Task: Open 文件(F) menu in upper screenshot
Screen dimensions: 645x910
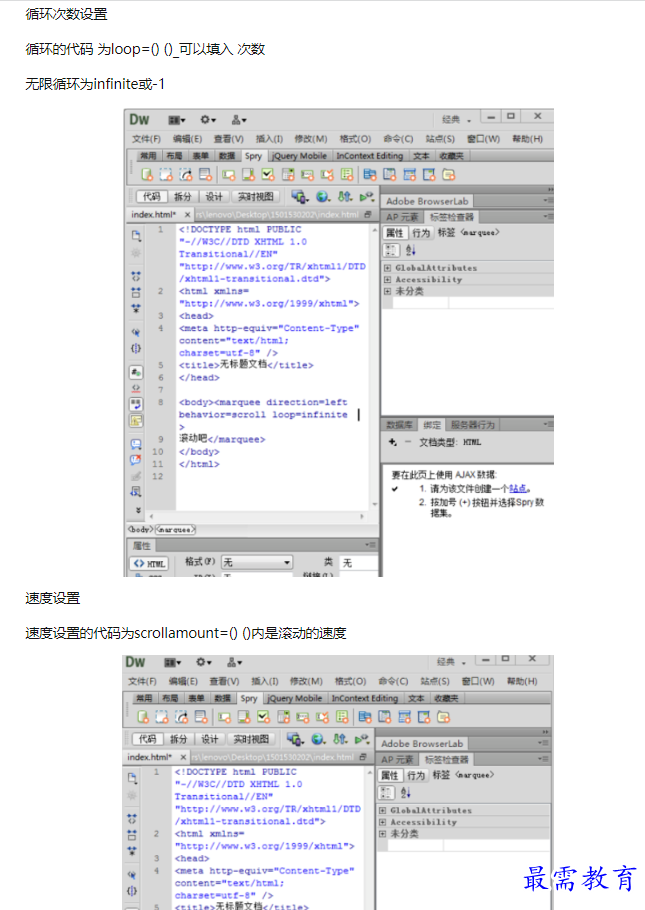Action: [146, 139]
